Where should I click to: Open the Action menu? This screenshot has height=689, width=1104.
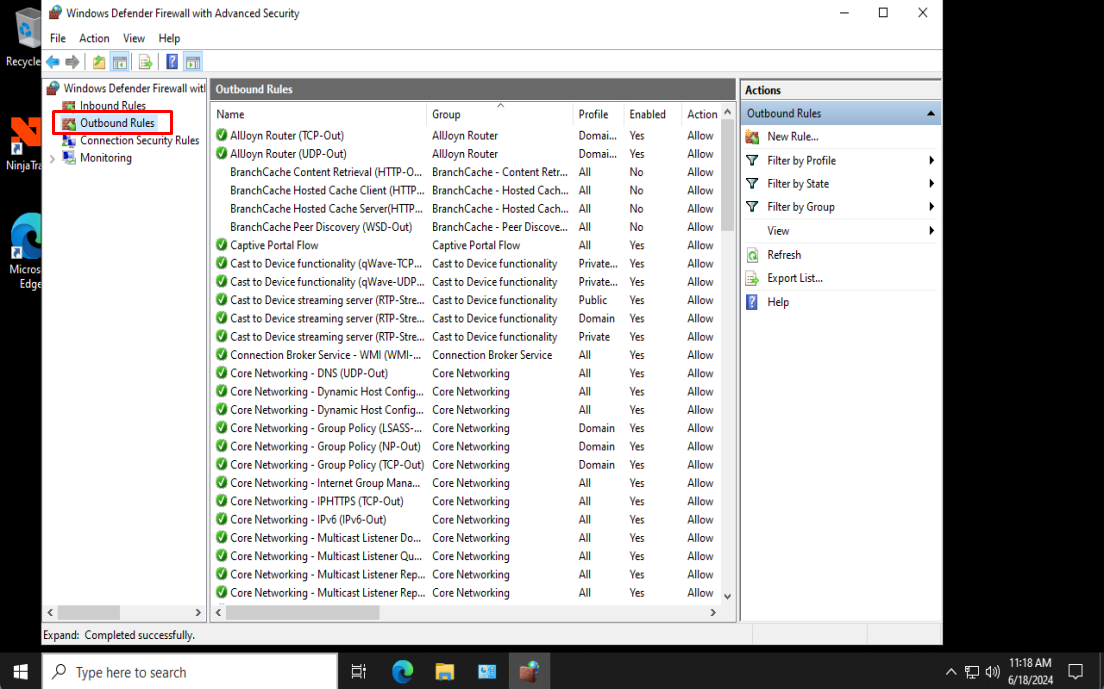94,38
